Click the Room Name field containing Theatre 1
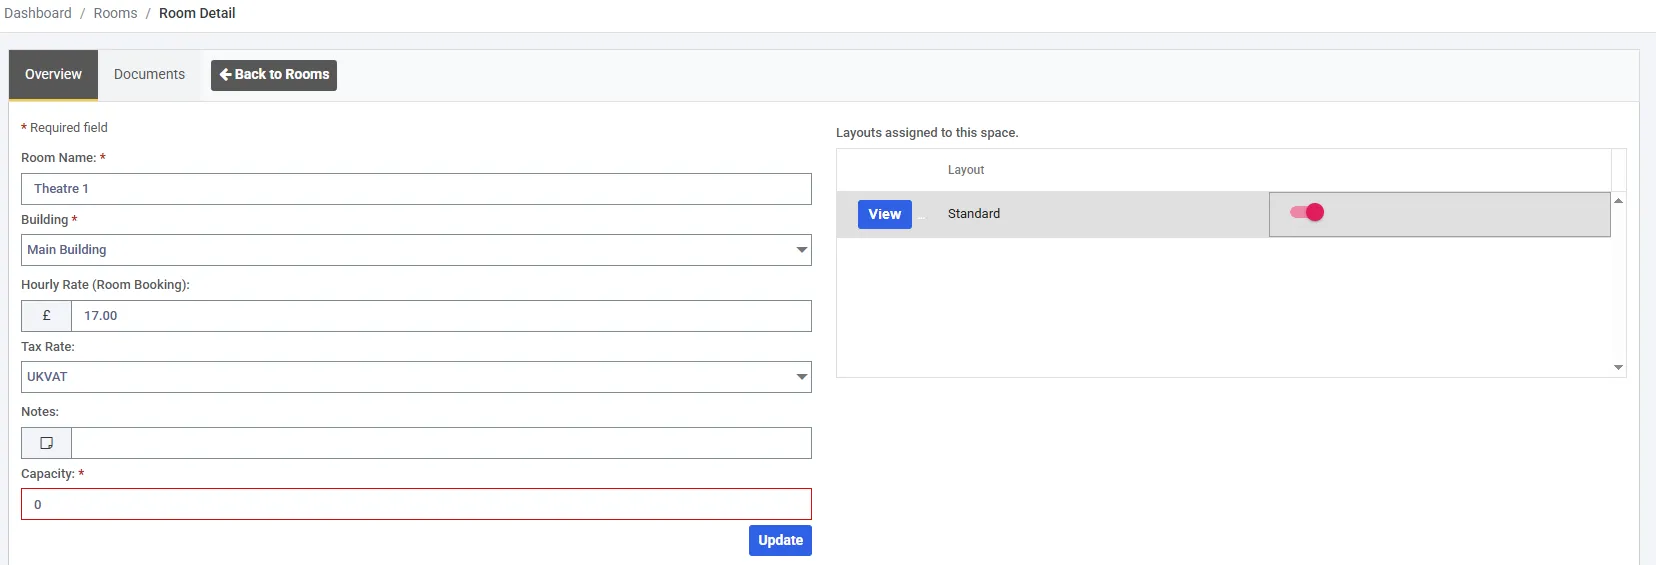 point(416,189)
